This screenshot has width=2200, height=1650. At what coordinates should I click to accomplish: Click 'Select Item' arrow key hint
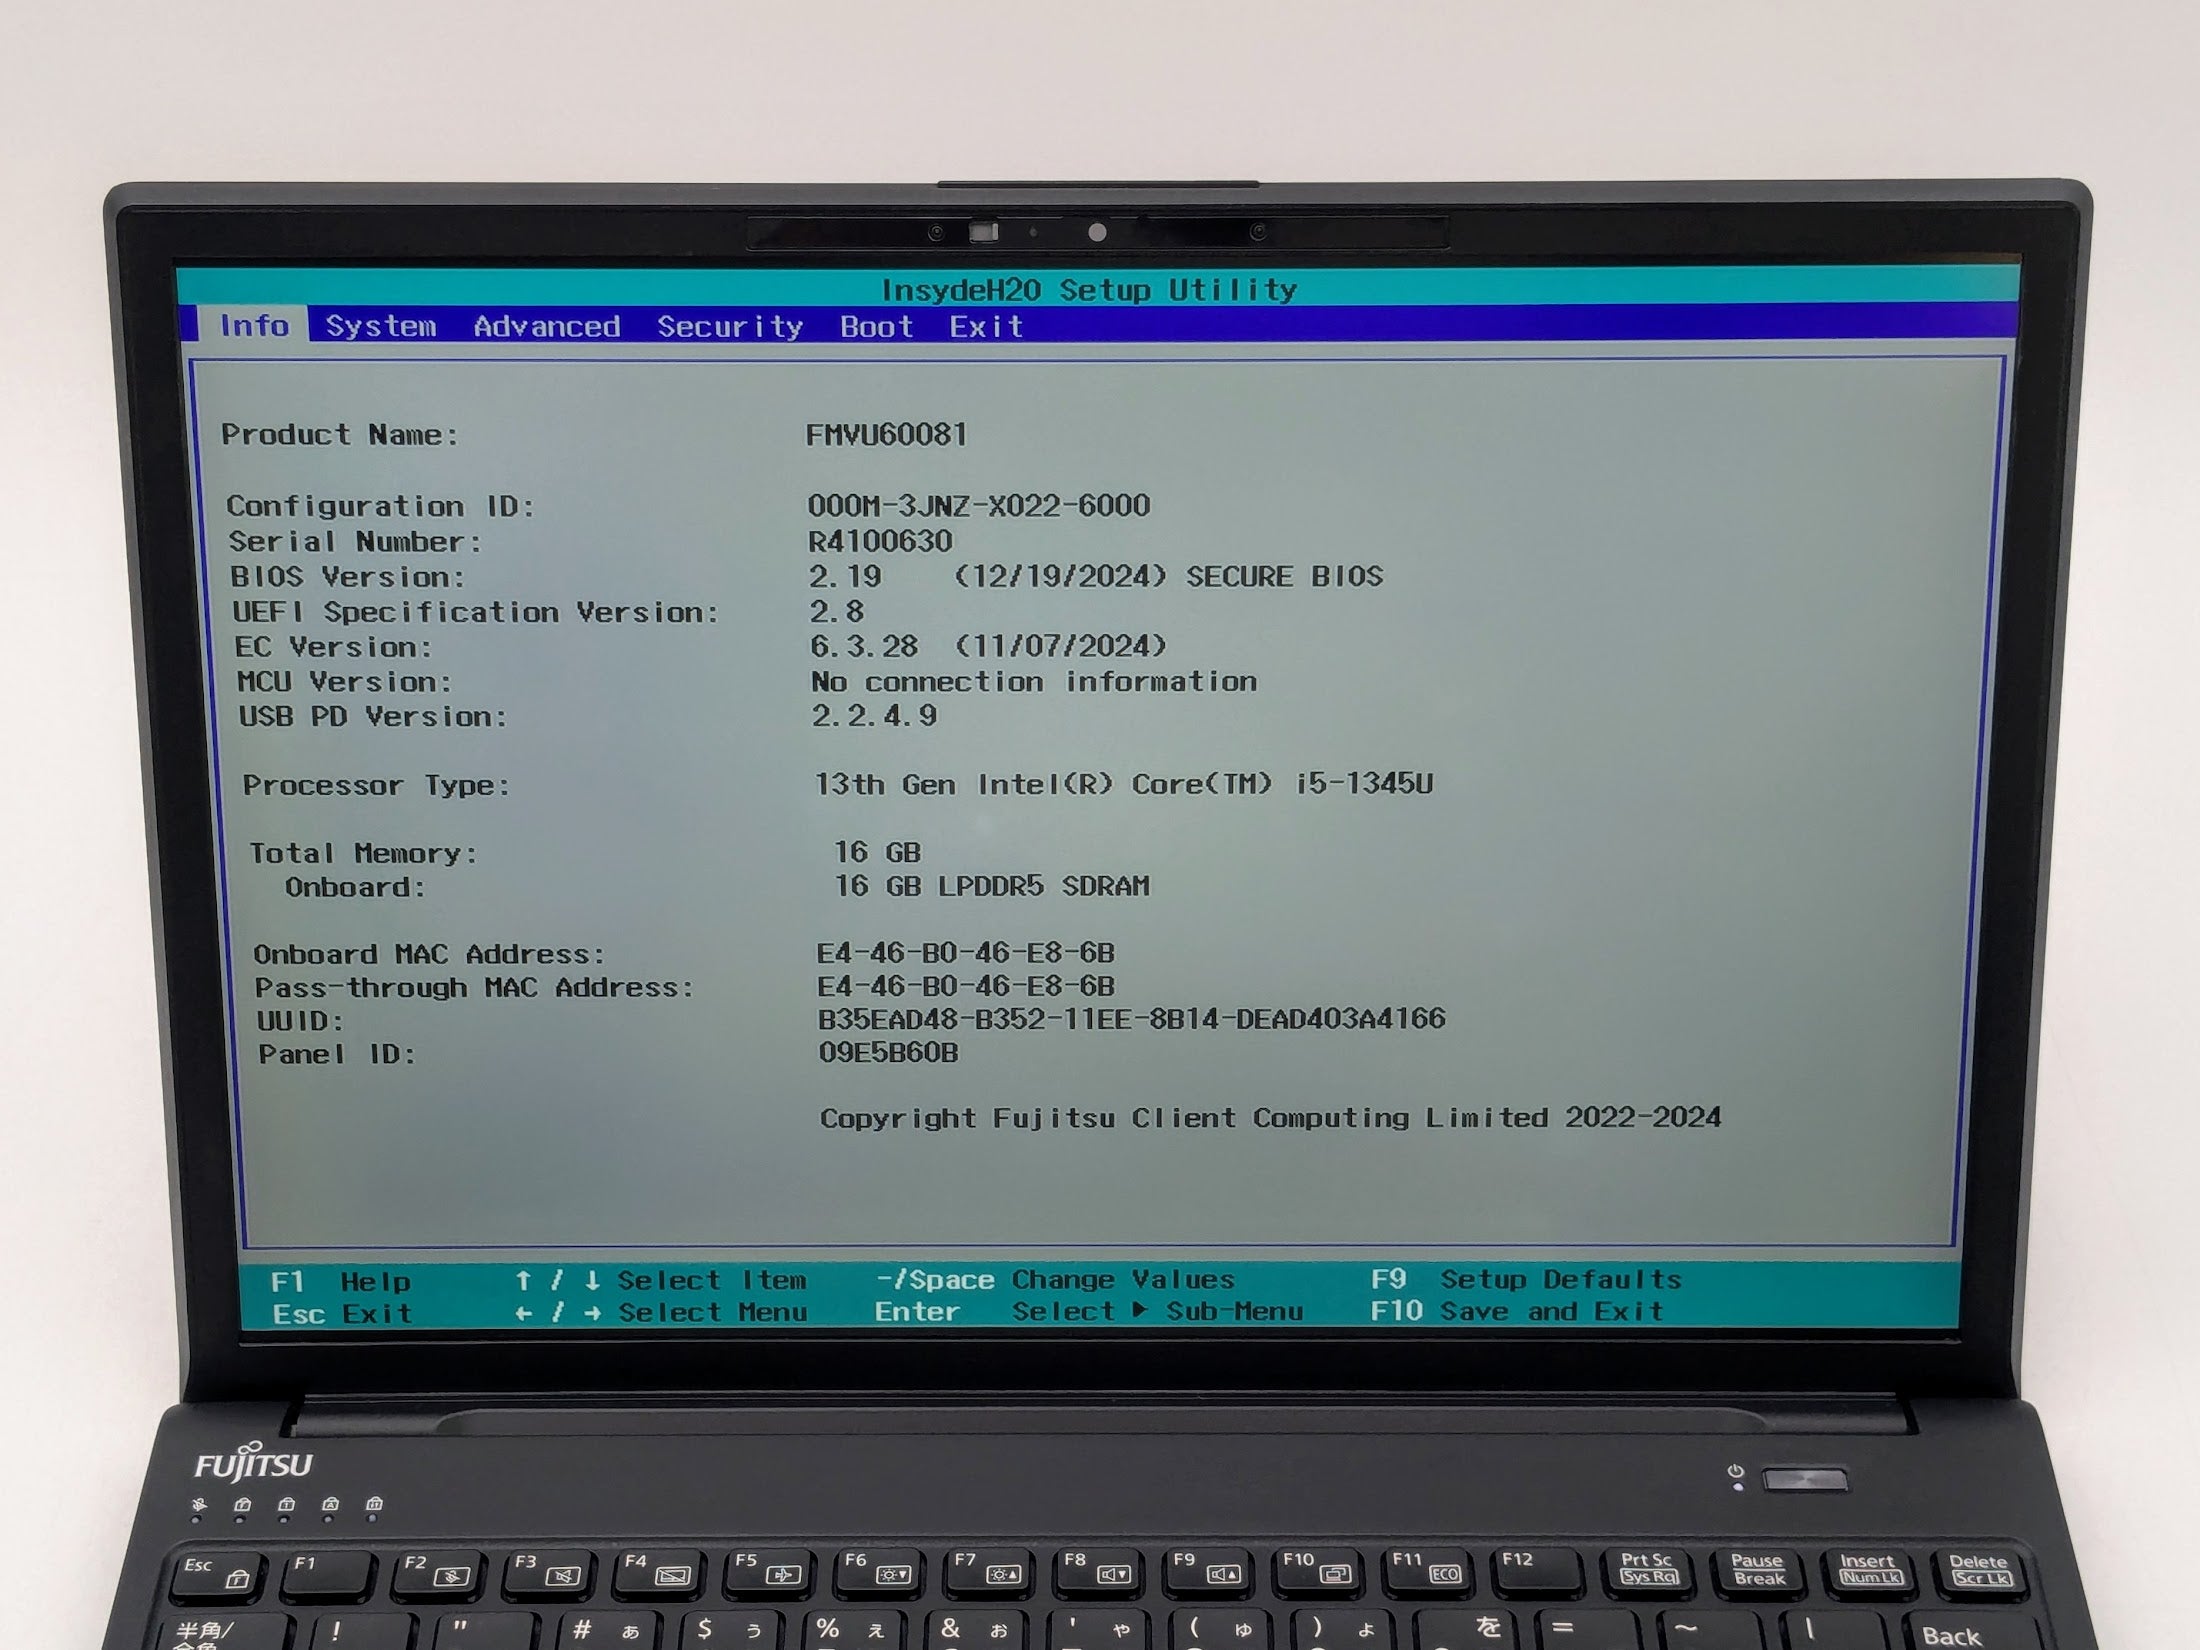coord(660,1280)
